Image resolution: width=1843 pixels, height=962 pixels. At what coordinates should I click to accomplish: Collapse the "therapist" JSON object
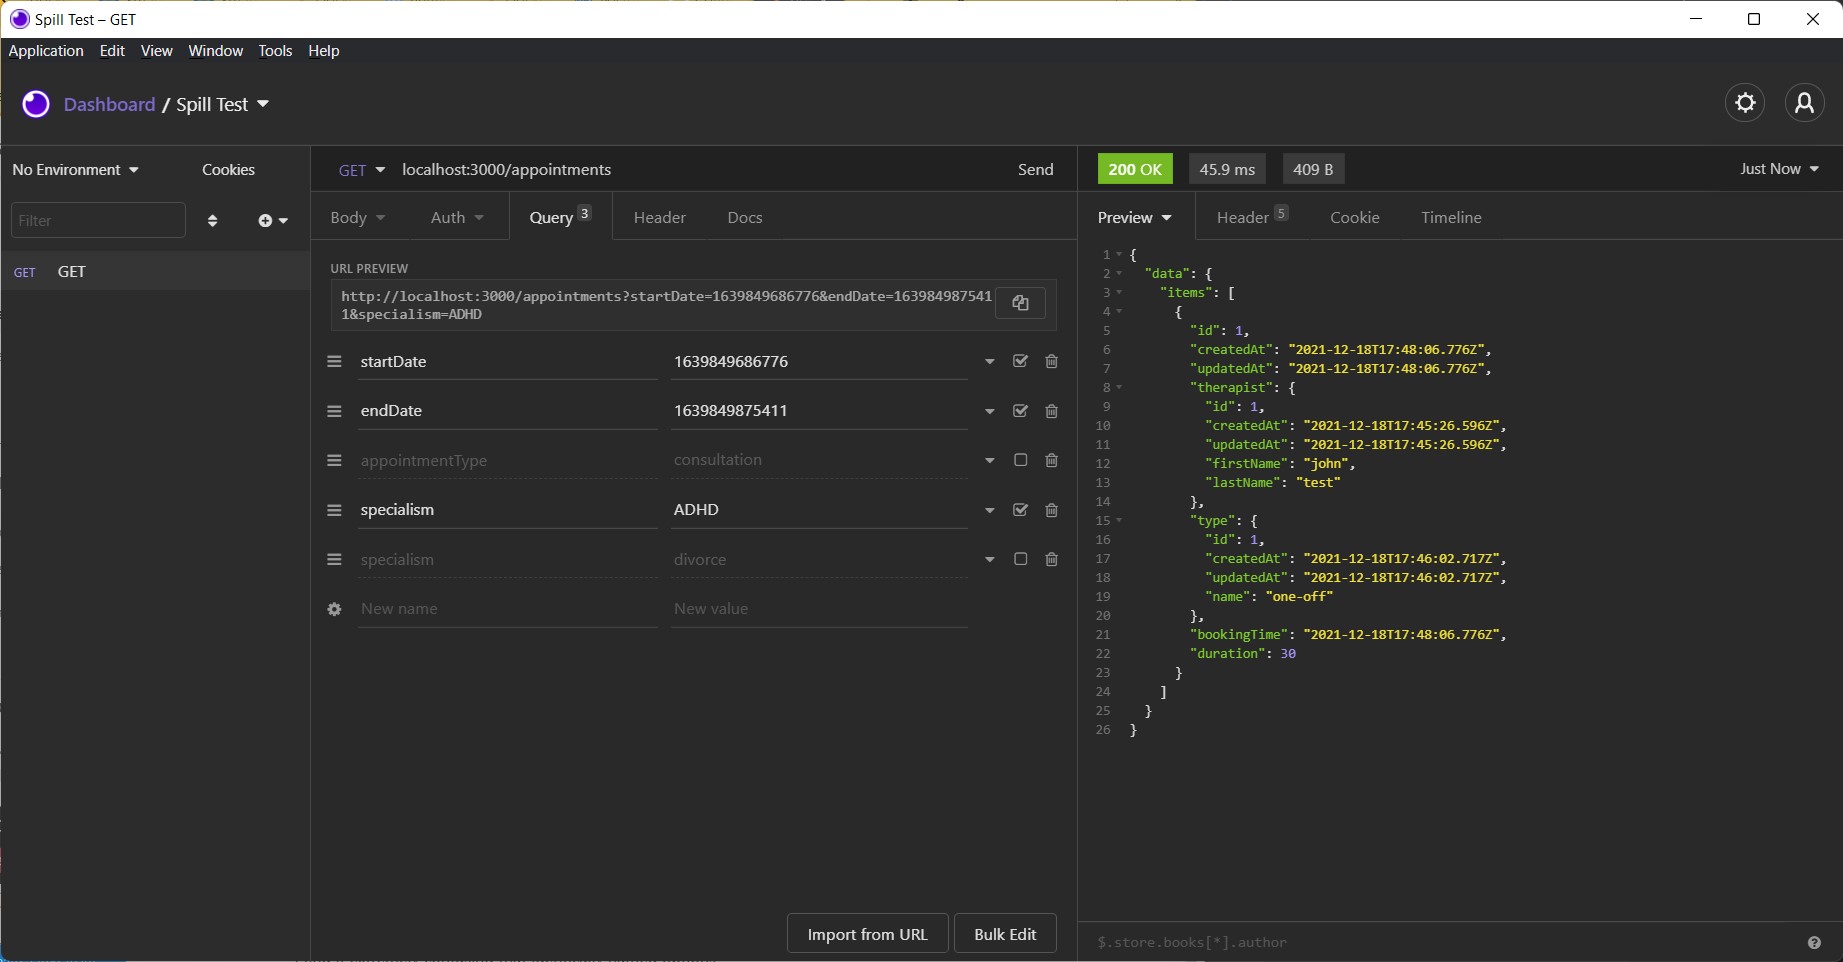[x=1119, y=387]
